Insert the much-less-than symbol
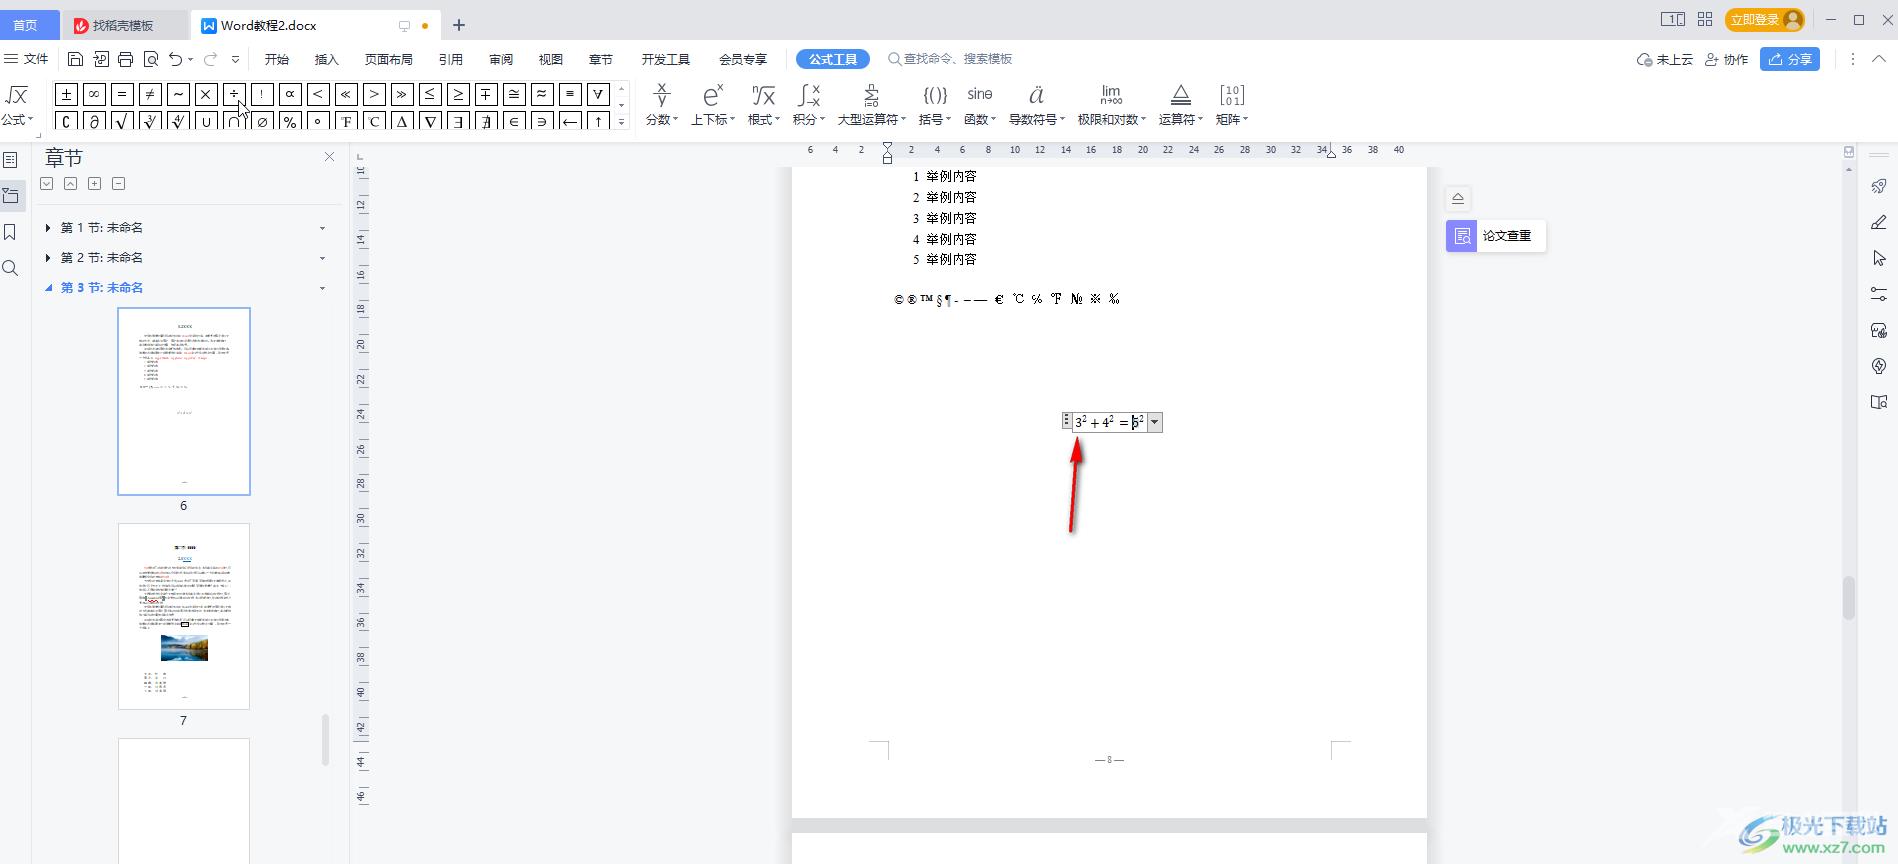Viewport: 1898px width, 864px height. 346,94
